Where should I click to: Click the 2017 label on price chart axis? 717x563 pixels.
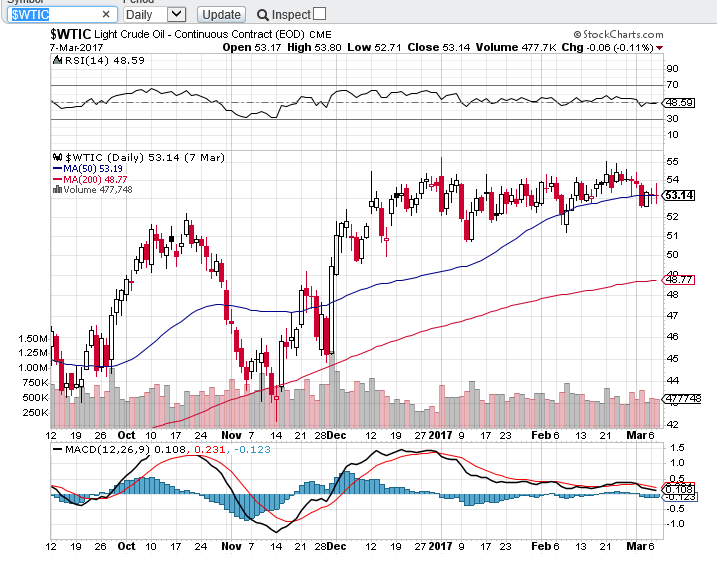point(440,435)
